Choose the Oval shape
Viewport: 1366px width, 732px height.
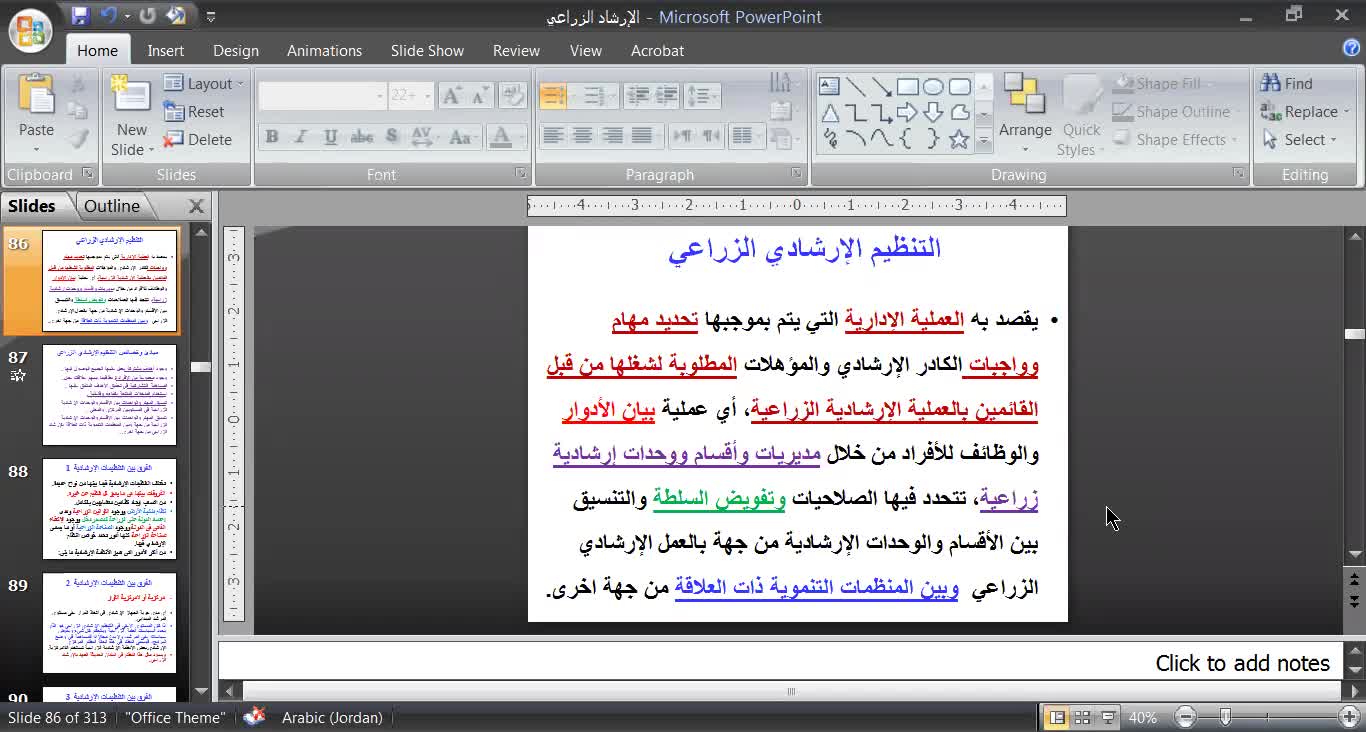934,87
